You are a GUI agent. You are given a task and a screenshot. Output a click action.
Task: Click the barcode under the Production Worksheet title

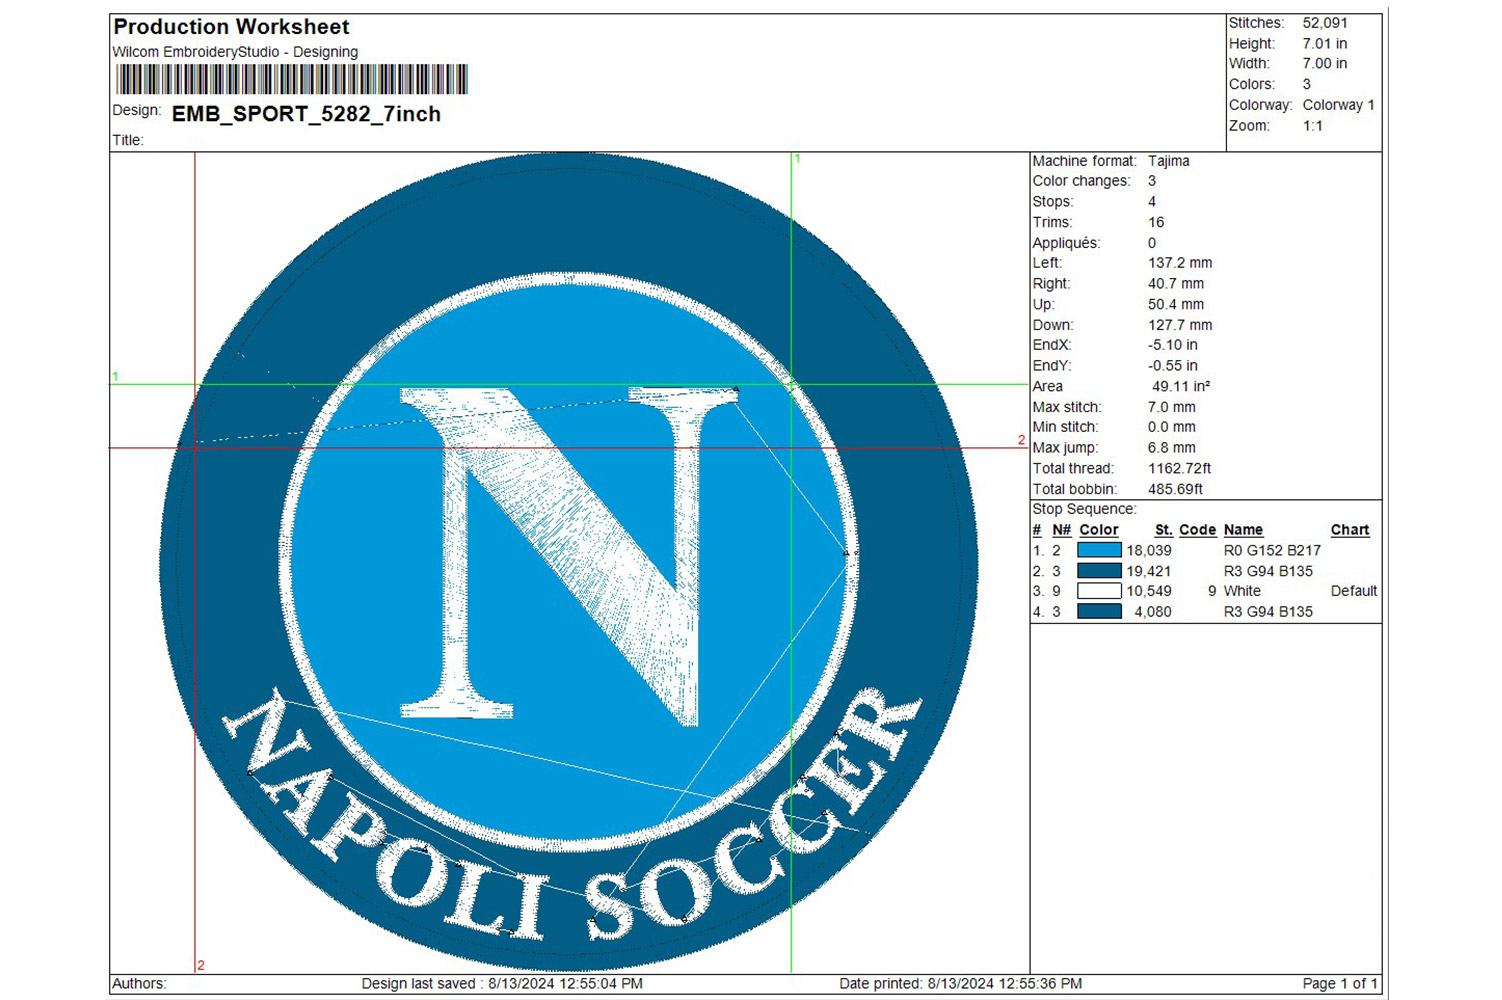(x=291, y=79)
